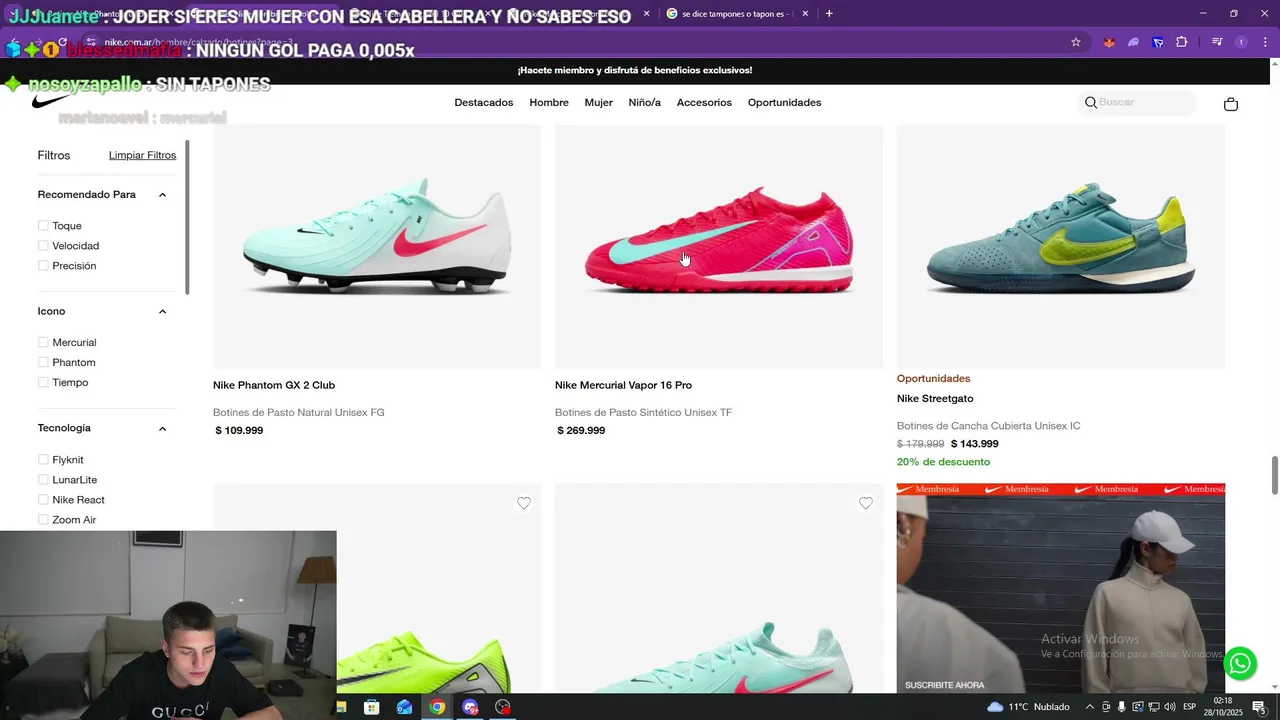This screenshot has width=1280, height=720.
Task: Collapse the Tecnología filter section
Action: 162,429
